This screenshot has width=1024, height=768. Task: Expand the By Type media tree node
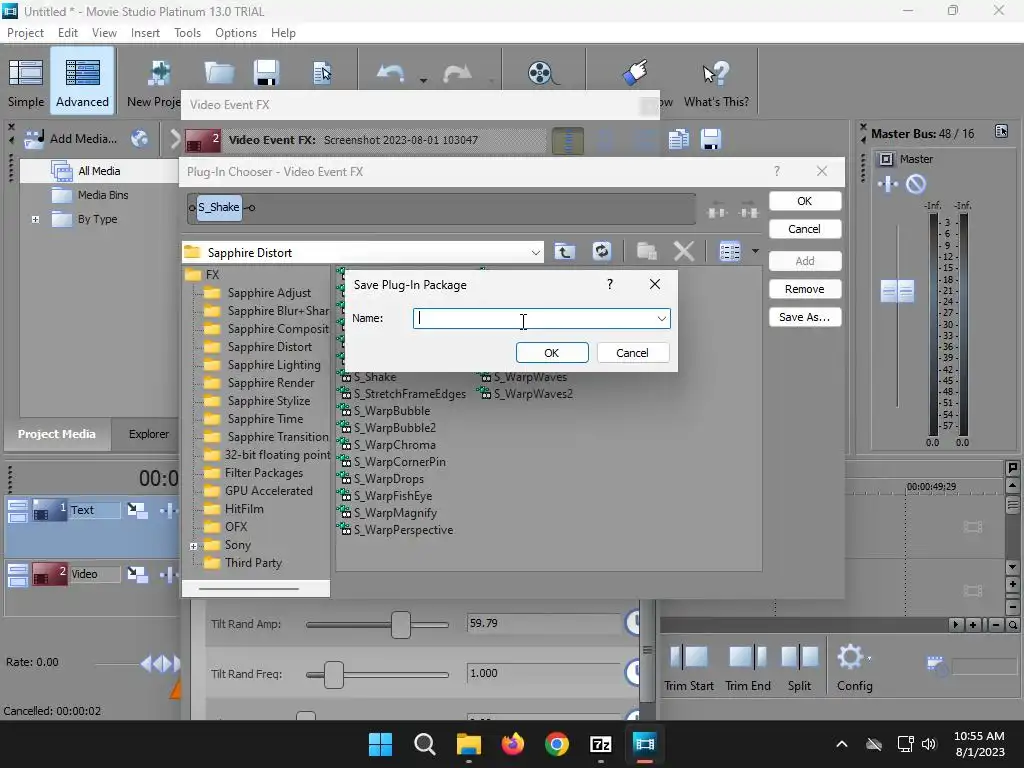coord(35,219)
